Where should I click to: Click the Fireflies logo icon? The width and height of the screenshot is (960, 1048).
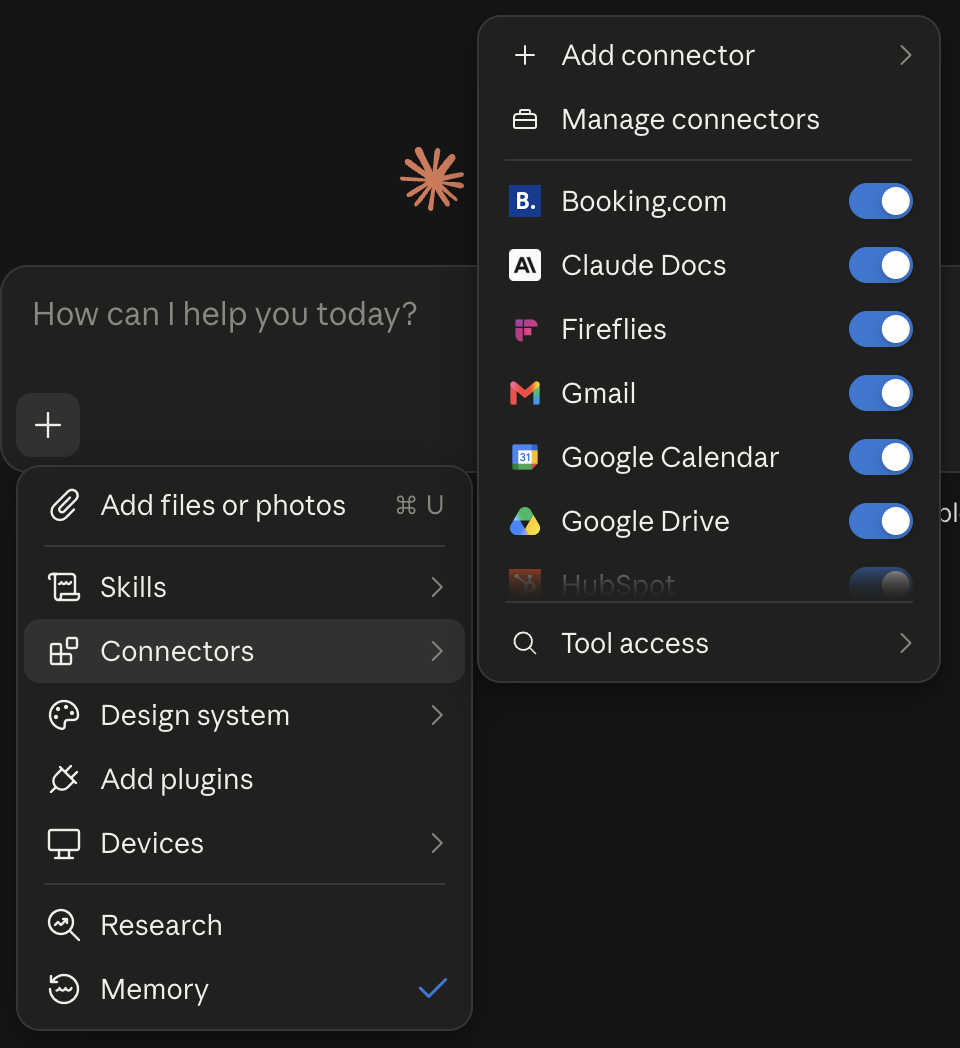click(525, 330)
